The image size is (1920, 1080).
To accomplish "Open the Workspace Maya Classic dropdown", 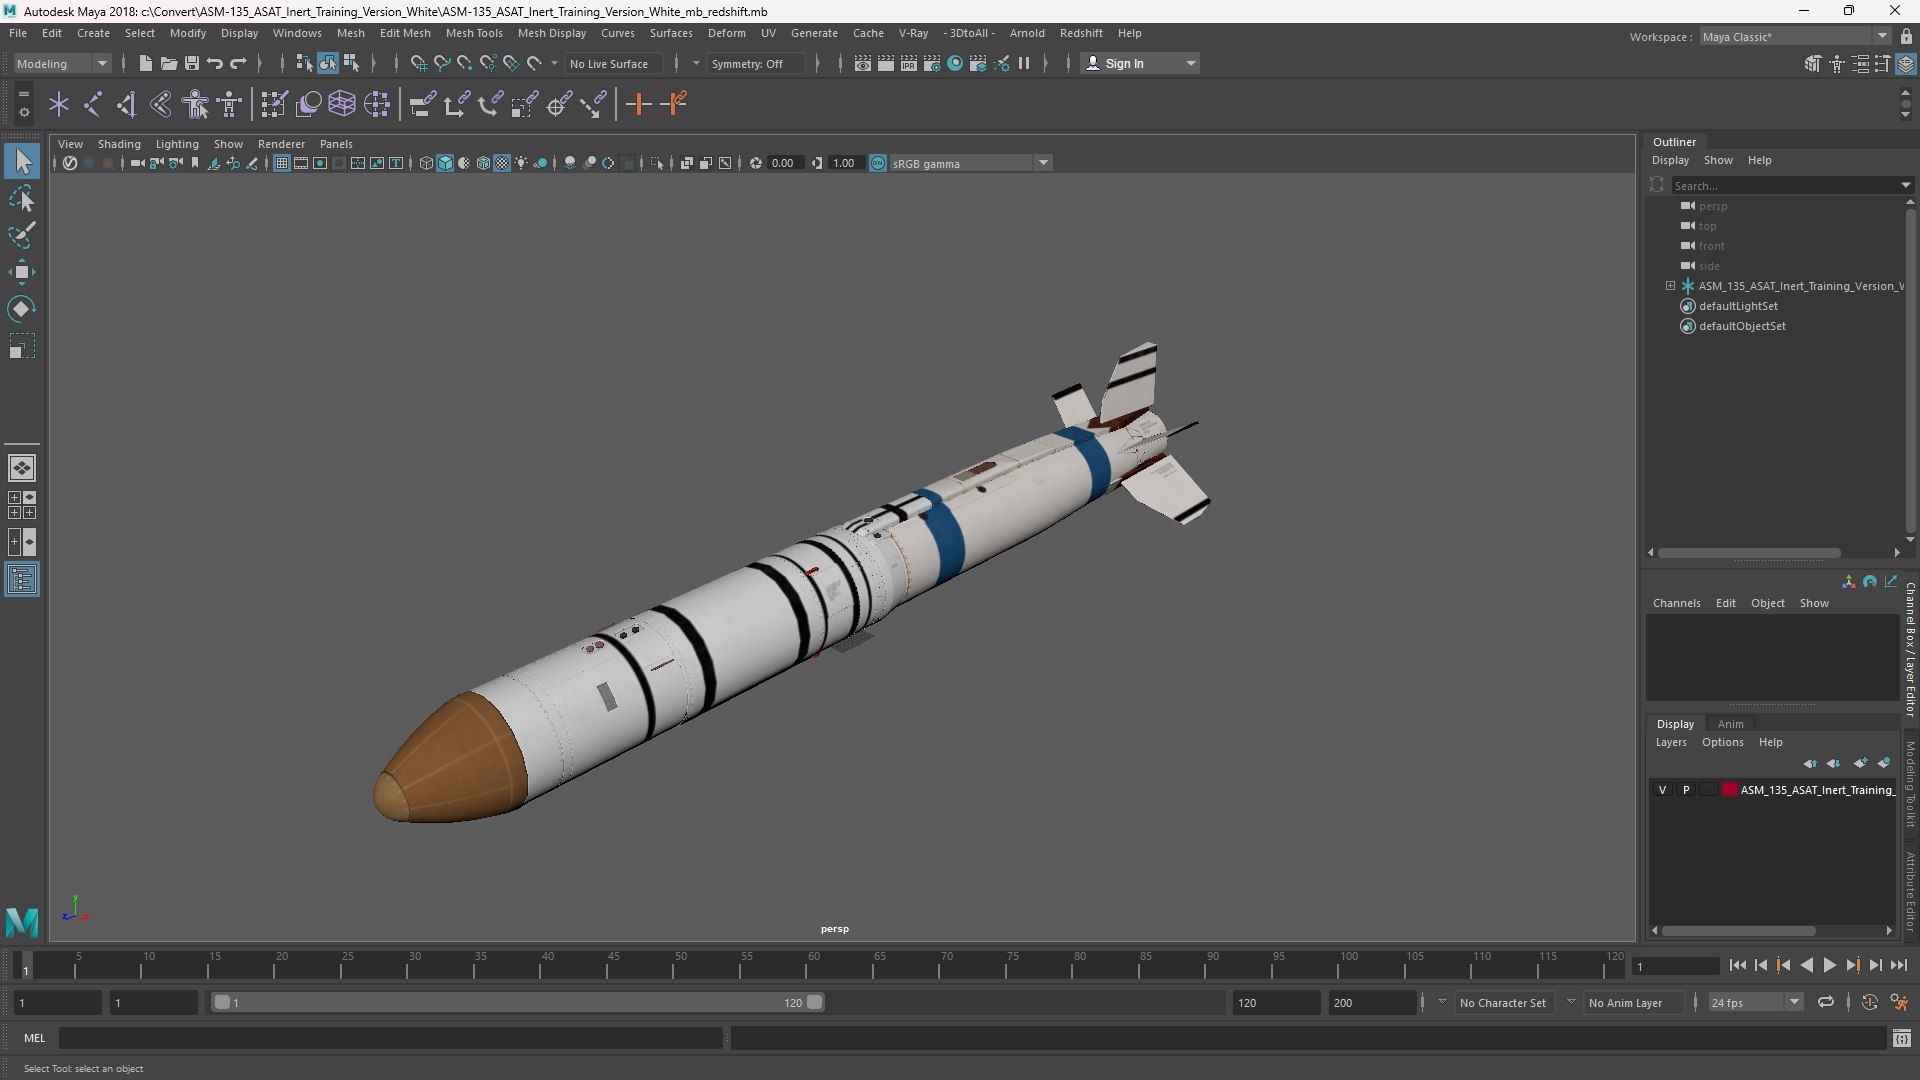I will pyautogui.click(x=1795, y=37).
